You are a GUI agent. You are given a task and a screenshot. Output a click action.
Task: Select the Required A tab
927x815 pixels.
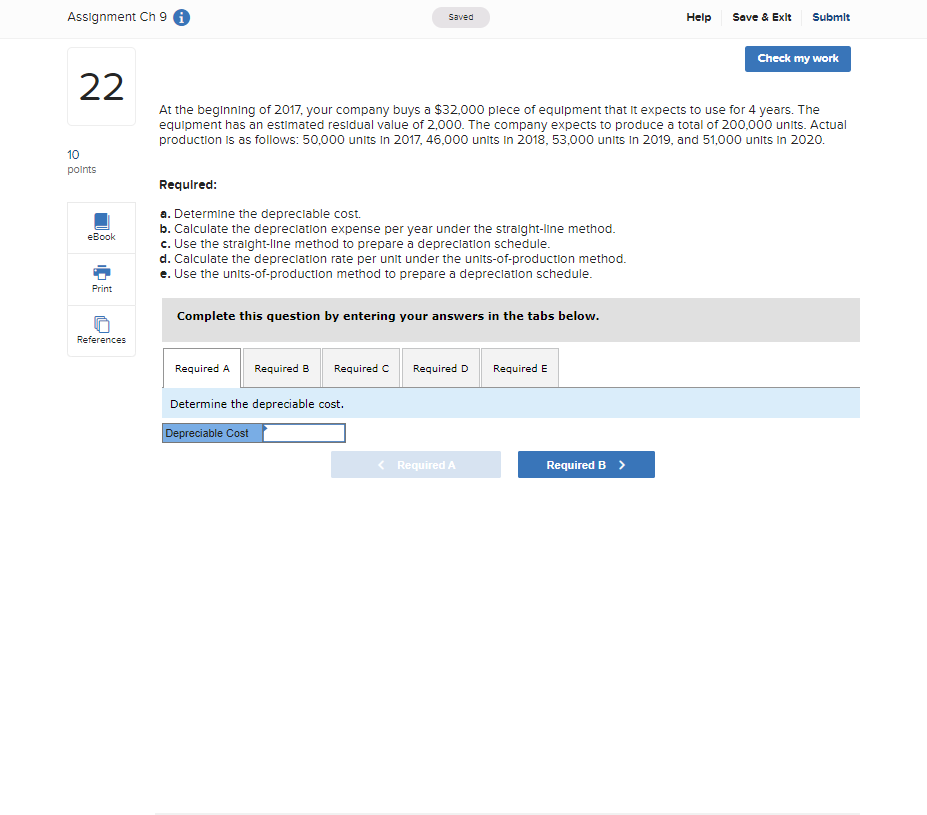click(201, 368)
